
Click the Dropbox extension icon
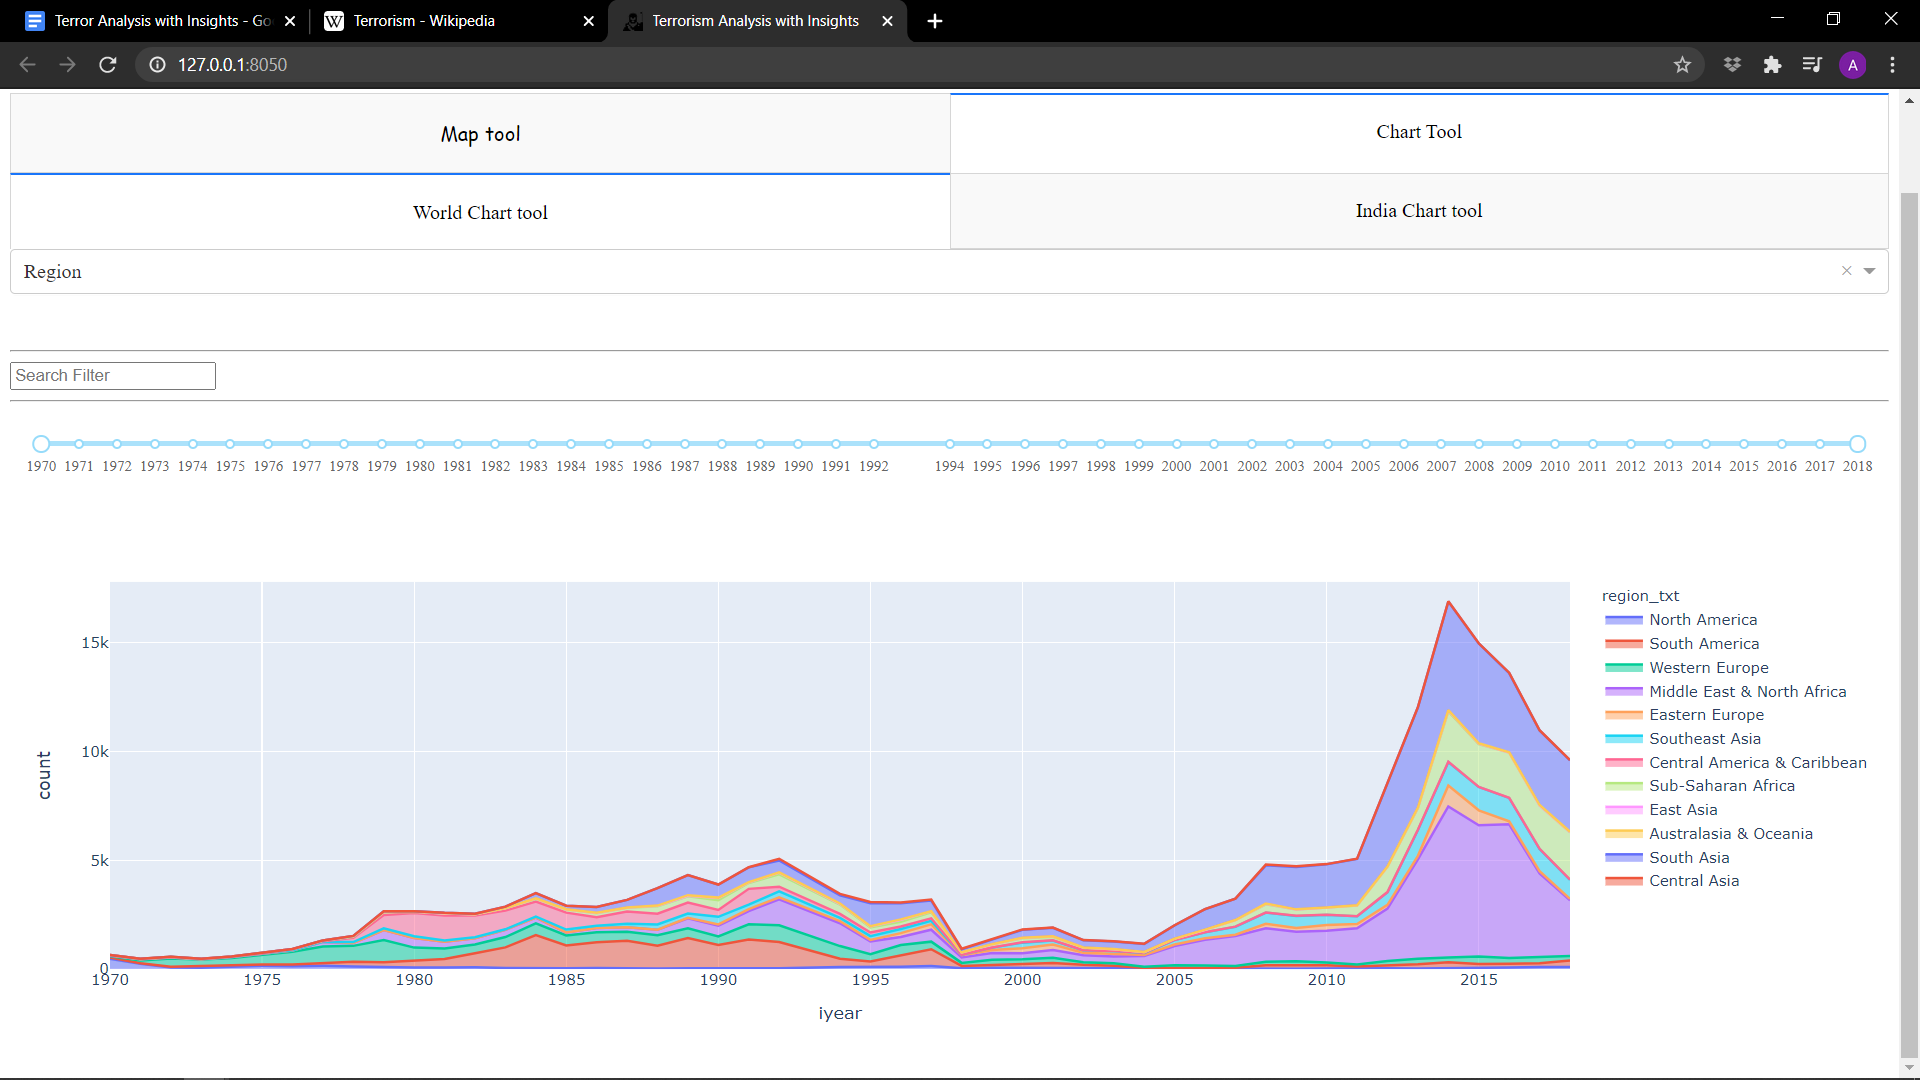click(x=1732, y=65)
